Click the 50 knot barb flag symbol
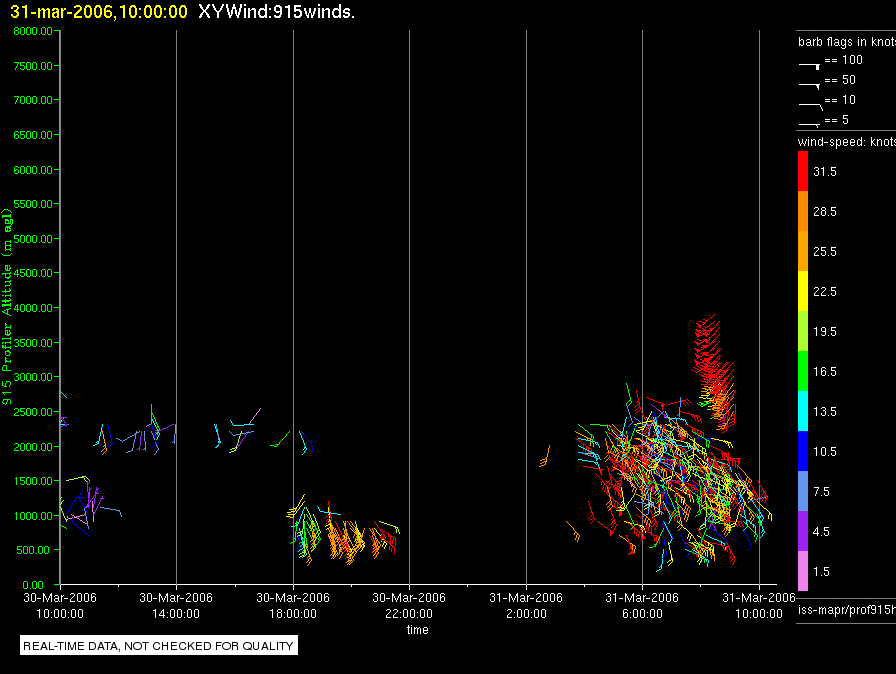896x674 pixels. coord(809,86)
